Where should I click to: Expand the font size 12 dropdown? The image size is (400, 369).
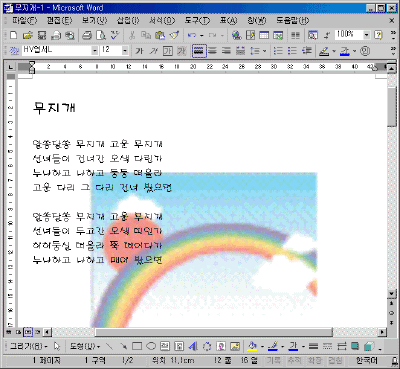pos(125,51)
